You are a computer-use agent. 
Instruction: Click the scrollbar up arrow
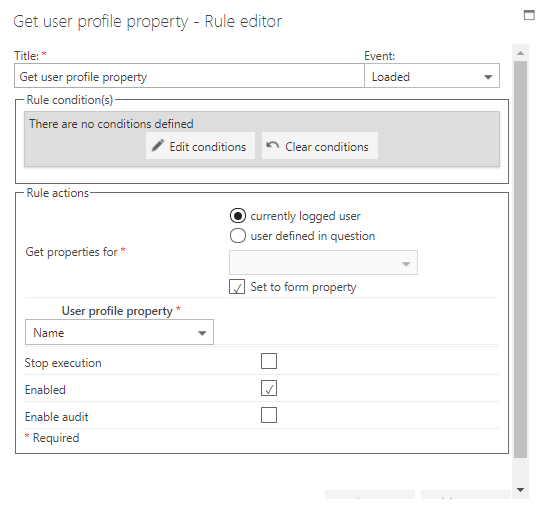tap(520, 53)
